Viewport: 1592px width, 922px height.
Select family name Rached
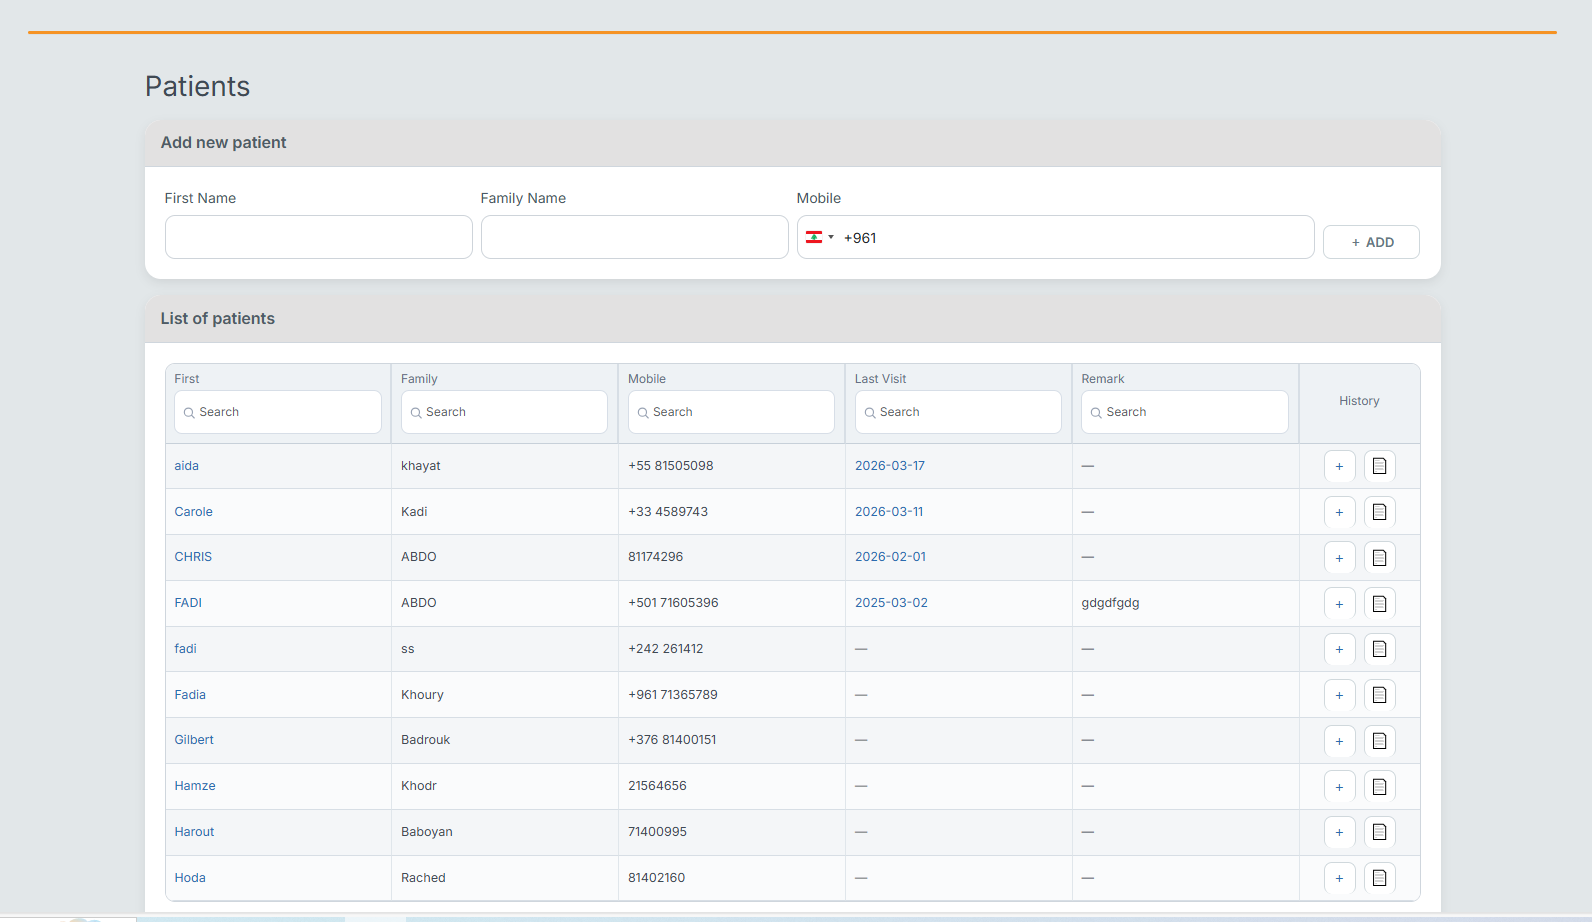point(423,878)
